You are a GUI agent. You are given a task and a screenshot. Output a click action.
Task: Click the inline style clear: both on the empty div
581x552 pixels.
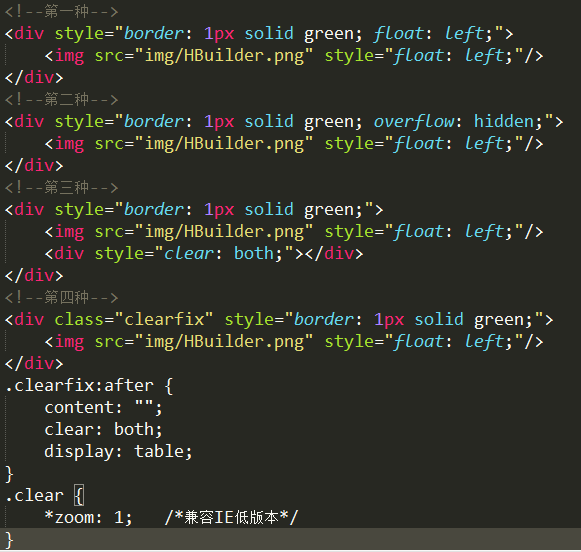219,254
